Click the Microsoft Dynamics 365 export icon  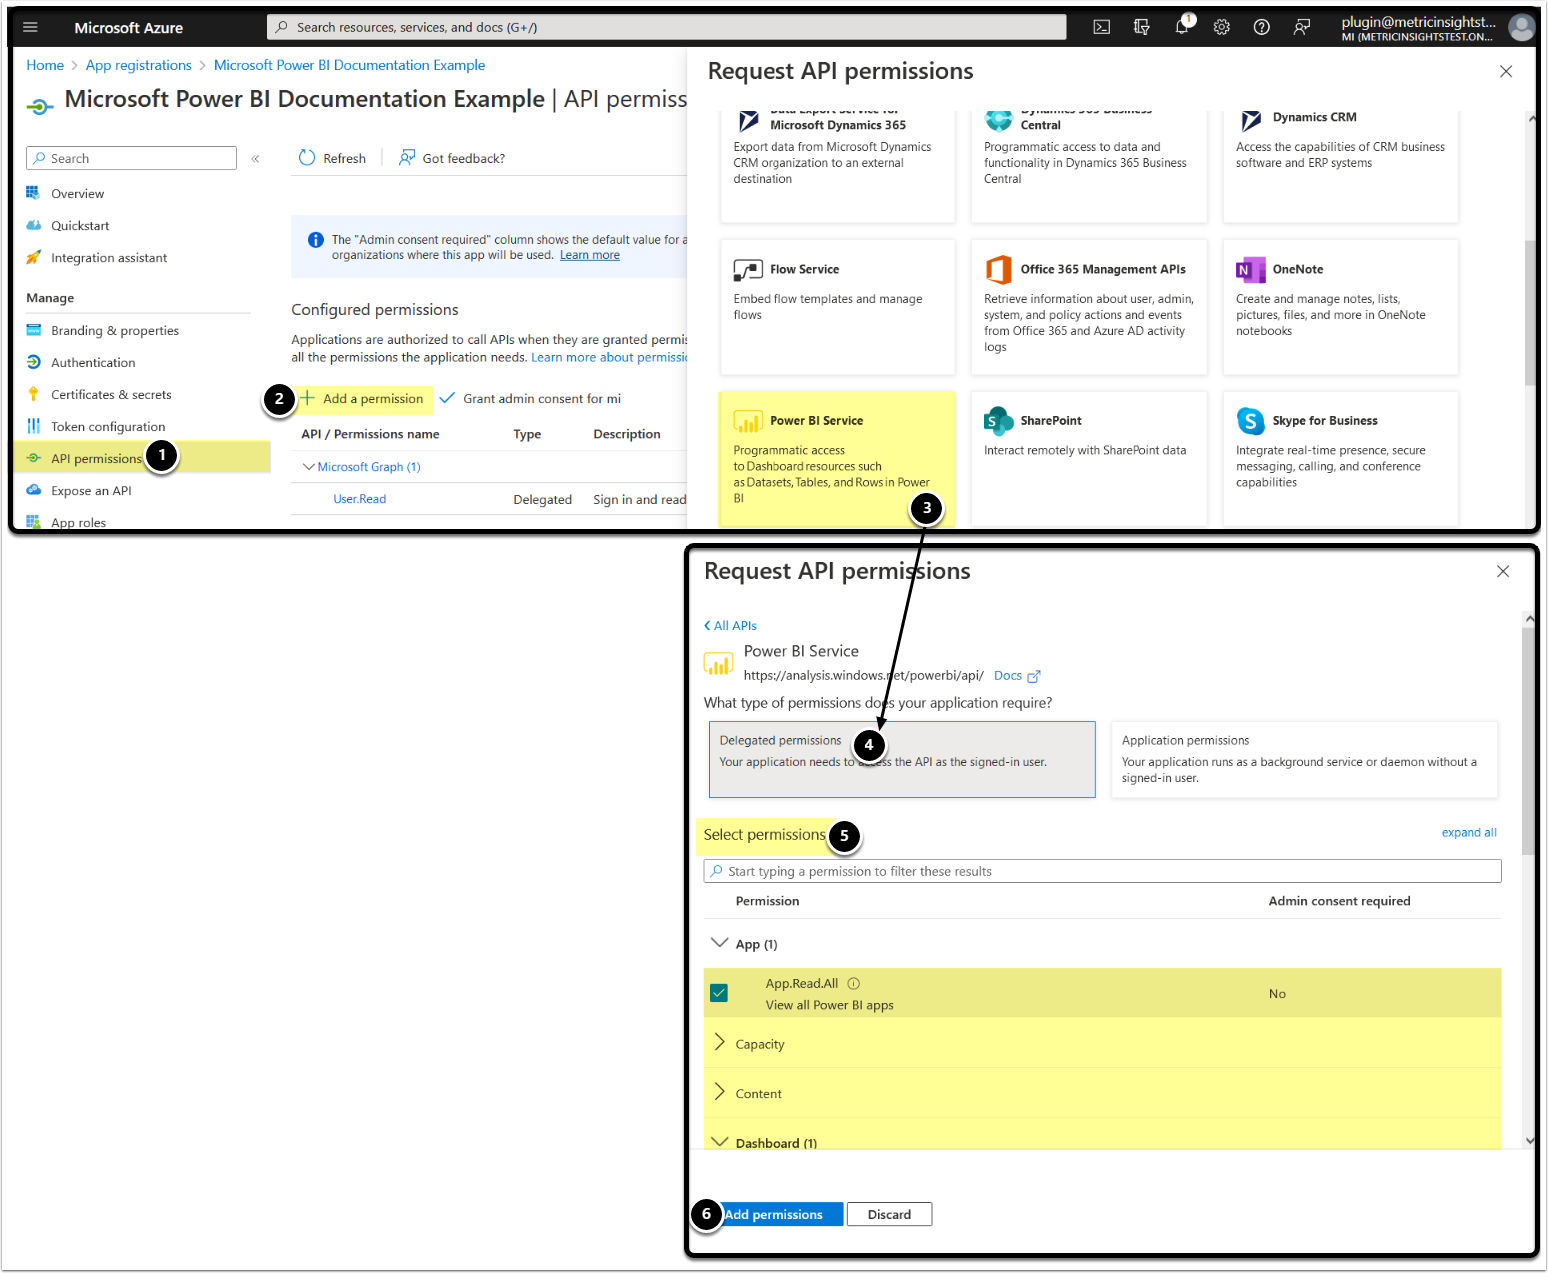tap(748, 121)
